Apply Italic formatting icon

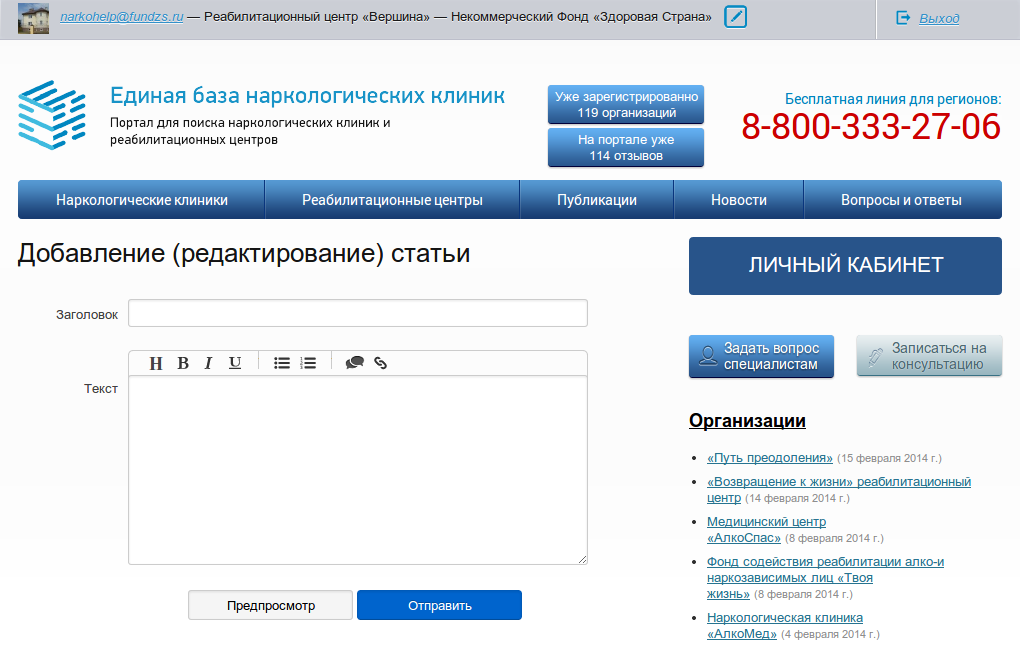[208, 363]
